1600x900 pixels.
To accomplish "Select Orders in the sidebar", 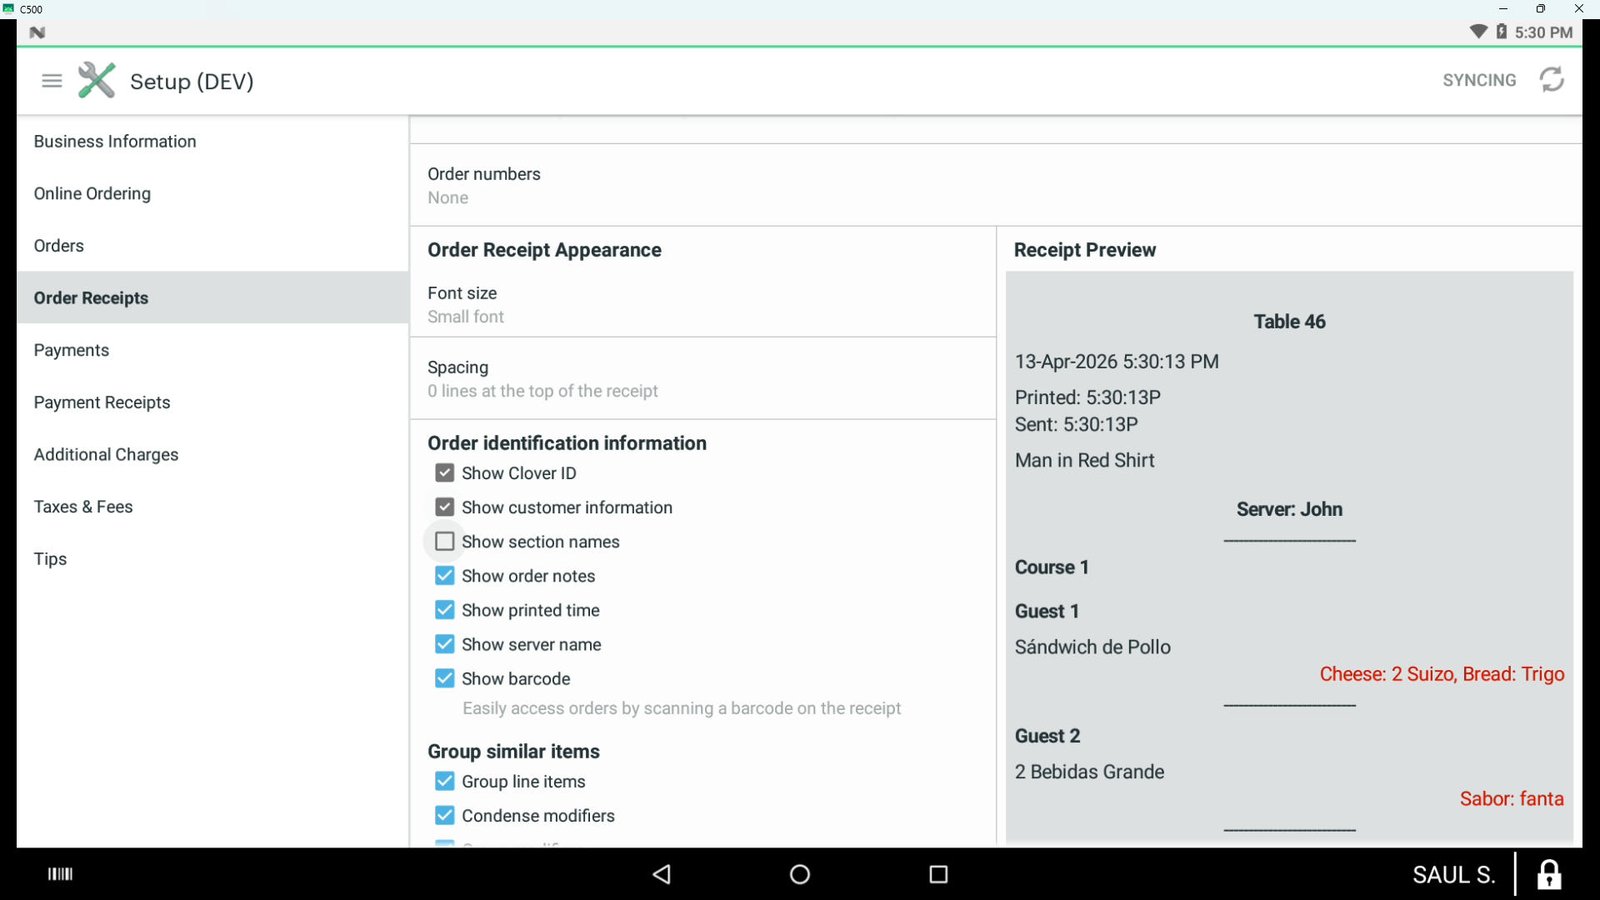I will [212, 245].
